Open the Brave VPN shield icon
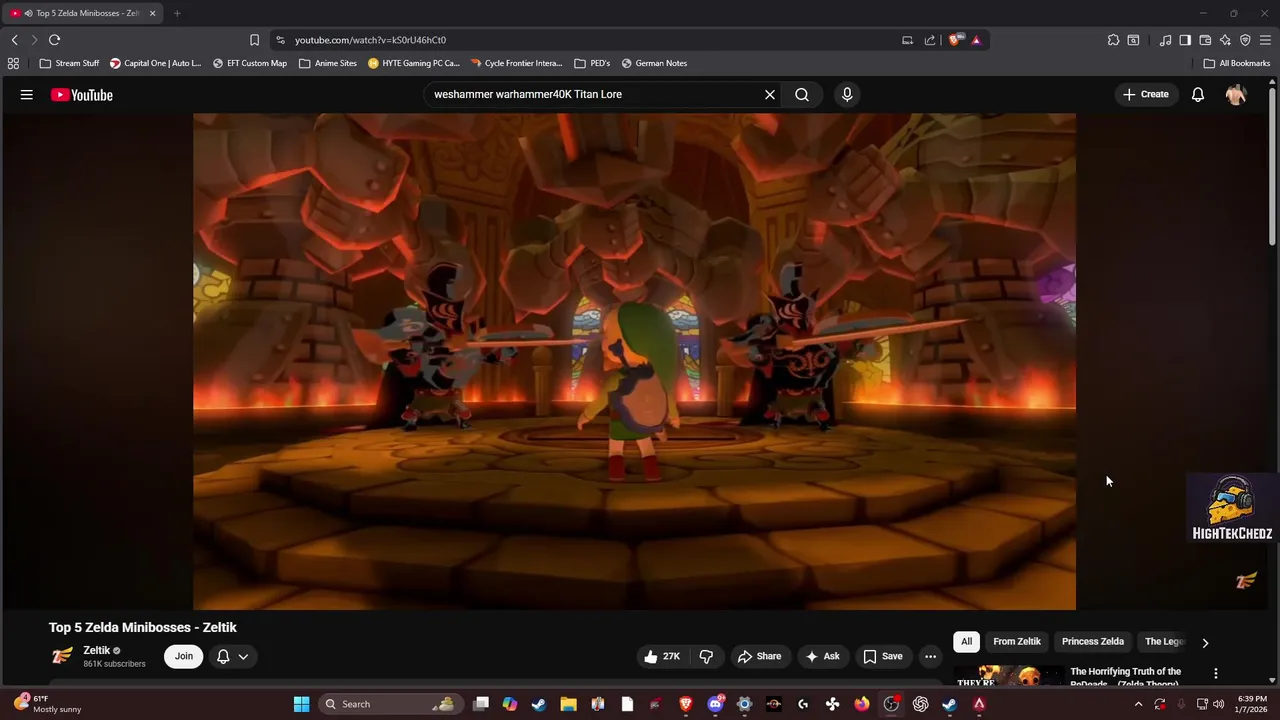 click(x=1245, y=40)
